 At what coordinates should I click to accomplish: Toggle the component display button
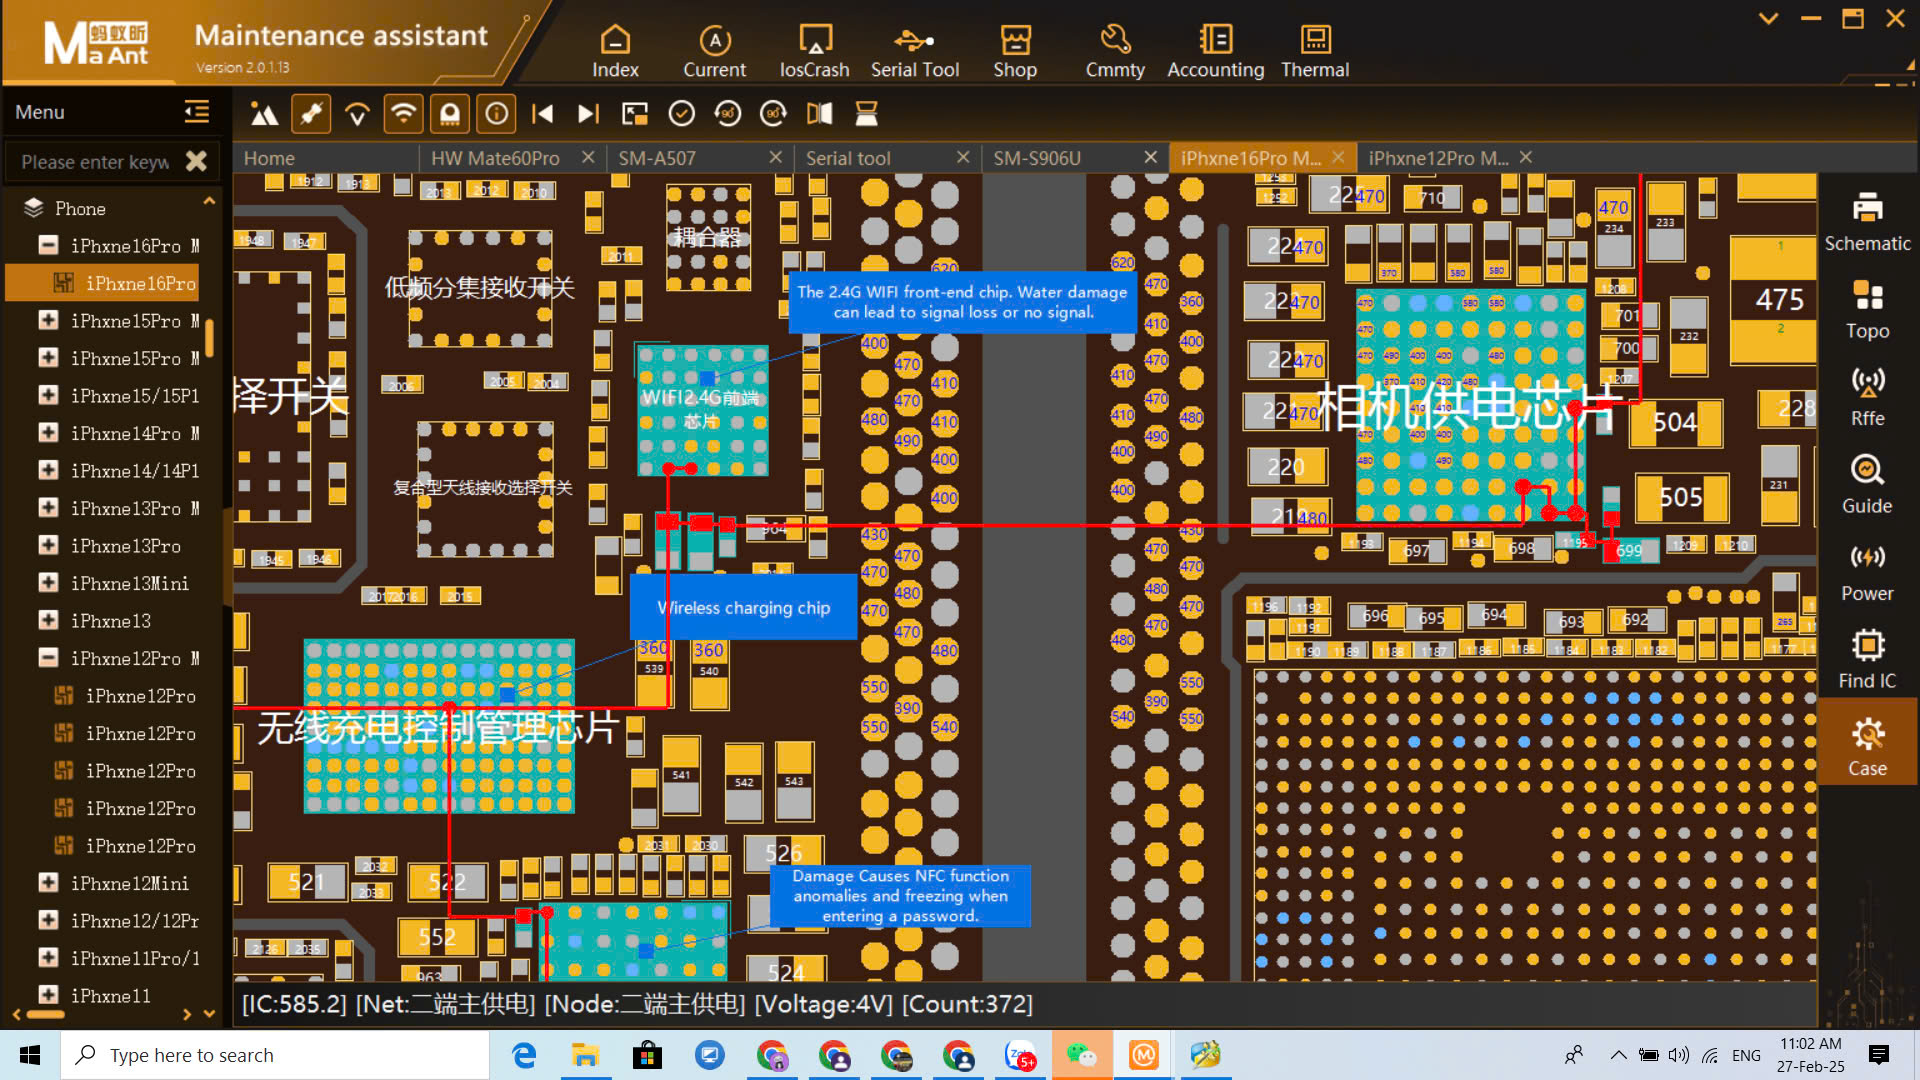click(450, 114)
